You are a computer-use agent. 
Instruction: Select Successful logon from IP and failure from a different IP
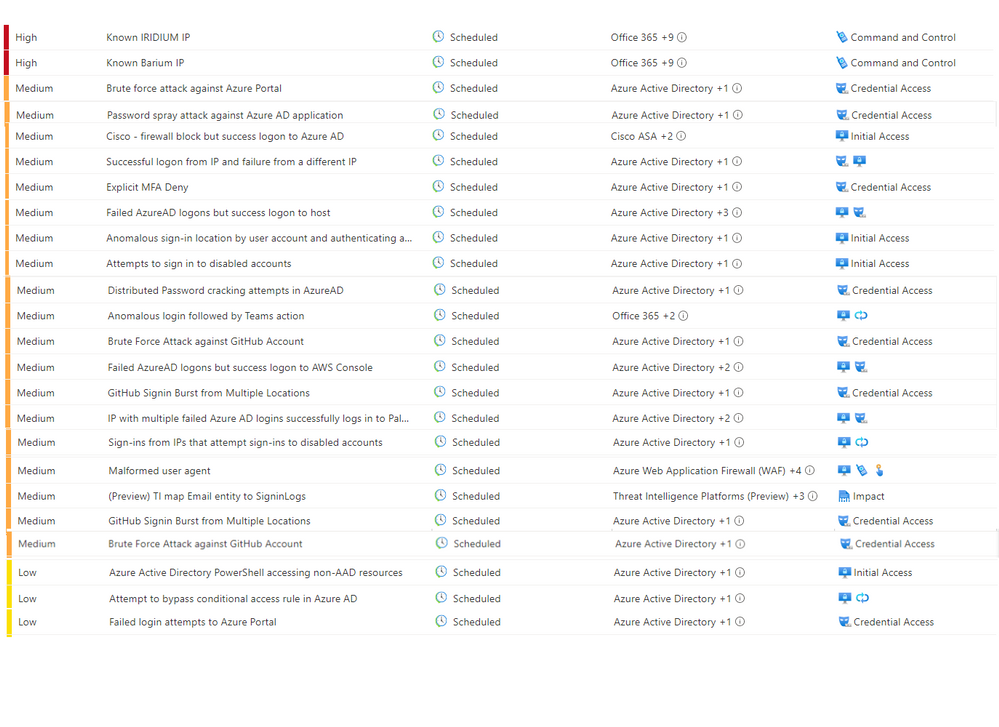tap(231, 162)
